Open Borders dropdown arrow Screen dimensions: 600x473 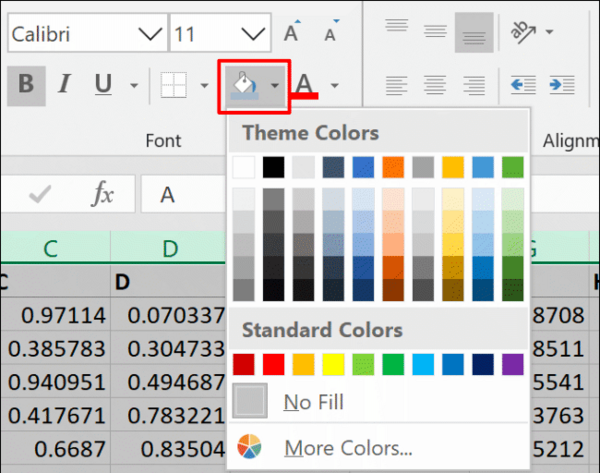click(x=204, y=85)
